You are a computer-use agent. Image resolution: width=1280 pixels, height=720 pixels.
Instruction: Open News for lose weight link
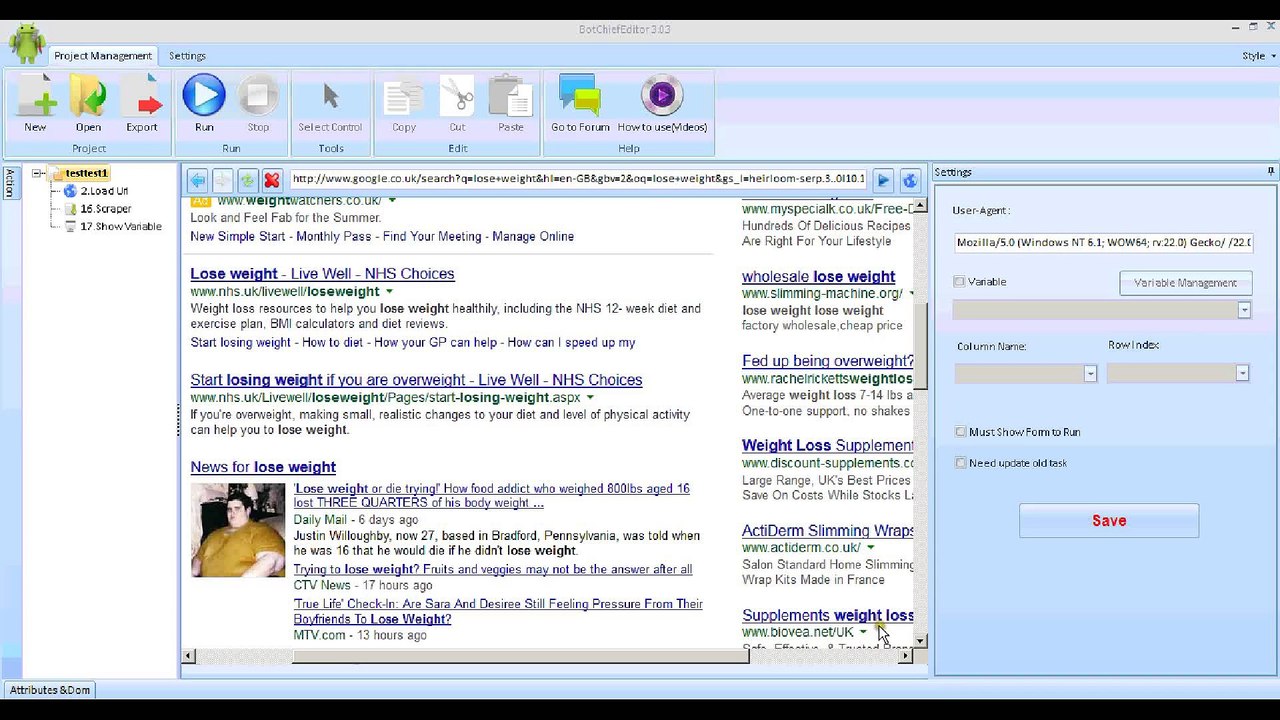[x=263, y=467]
